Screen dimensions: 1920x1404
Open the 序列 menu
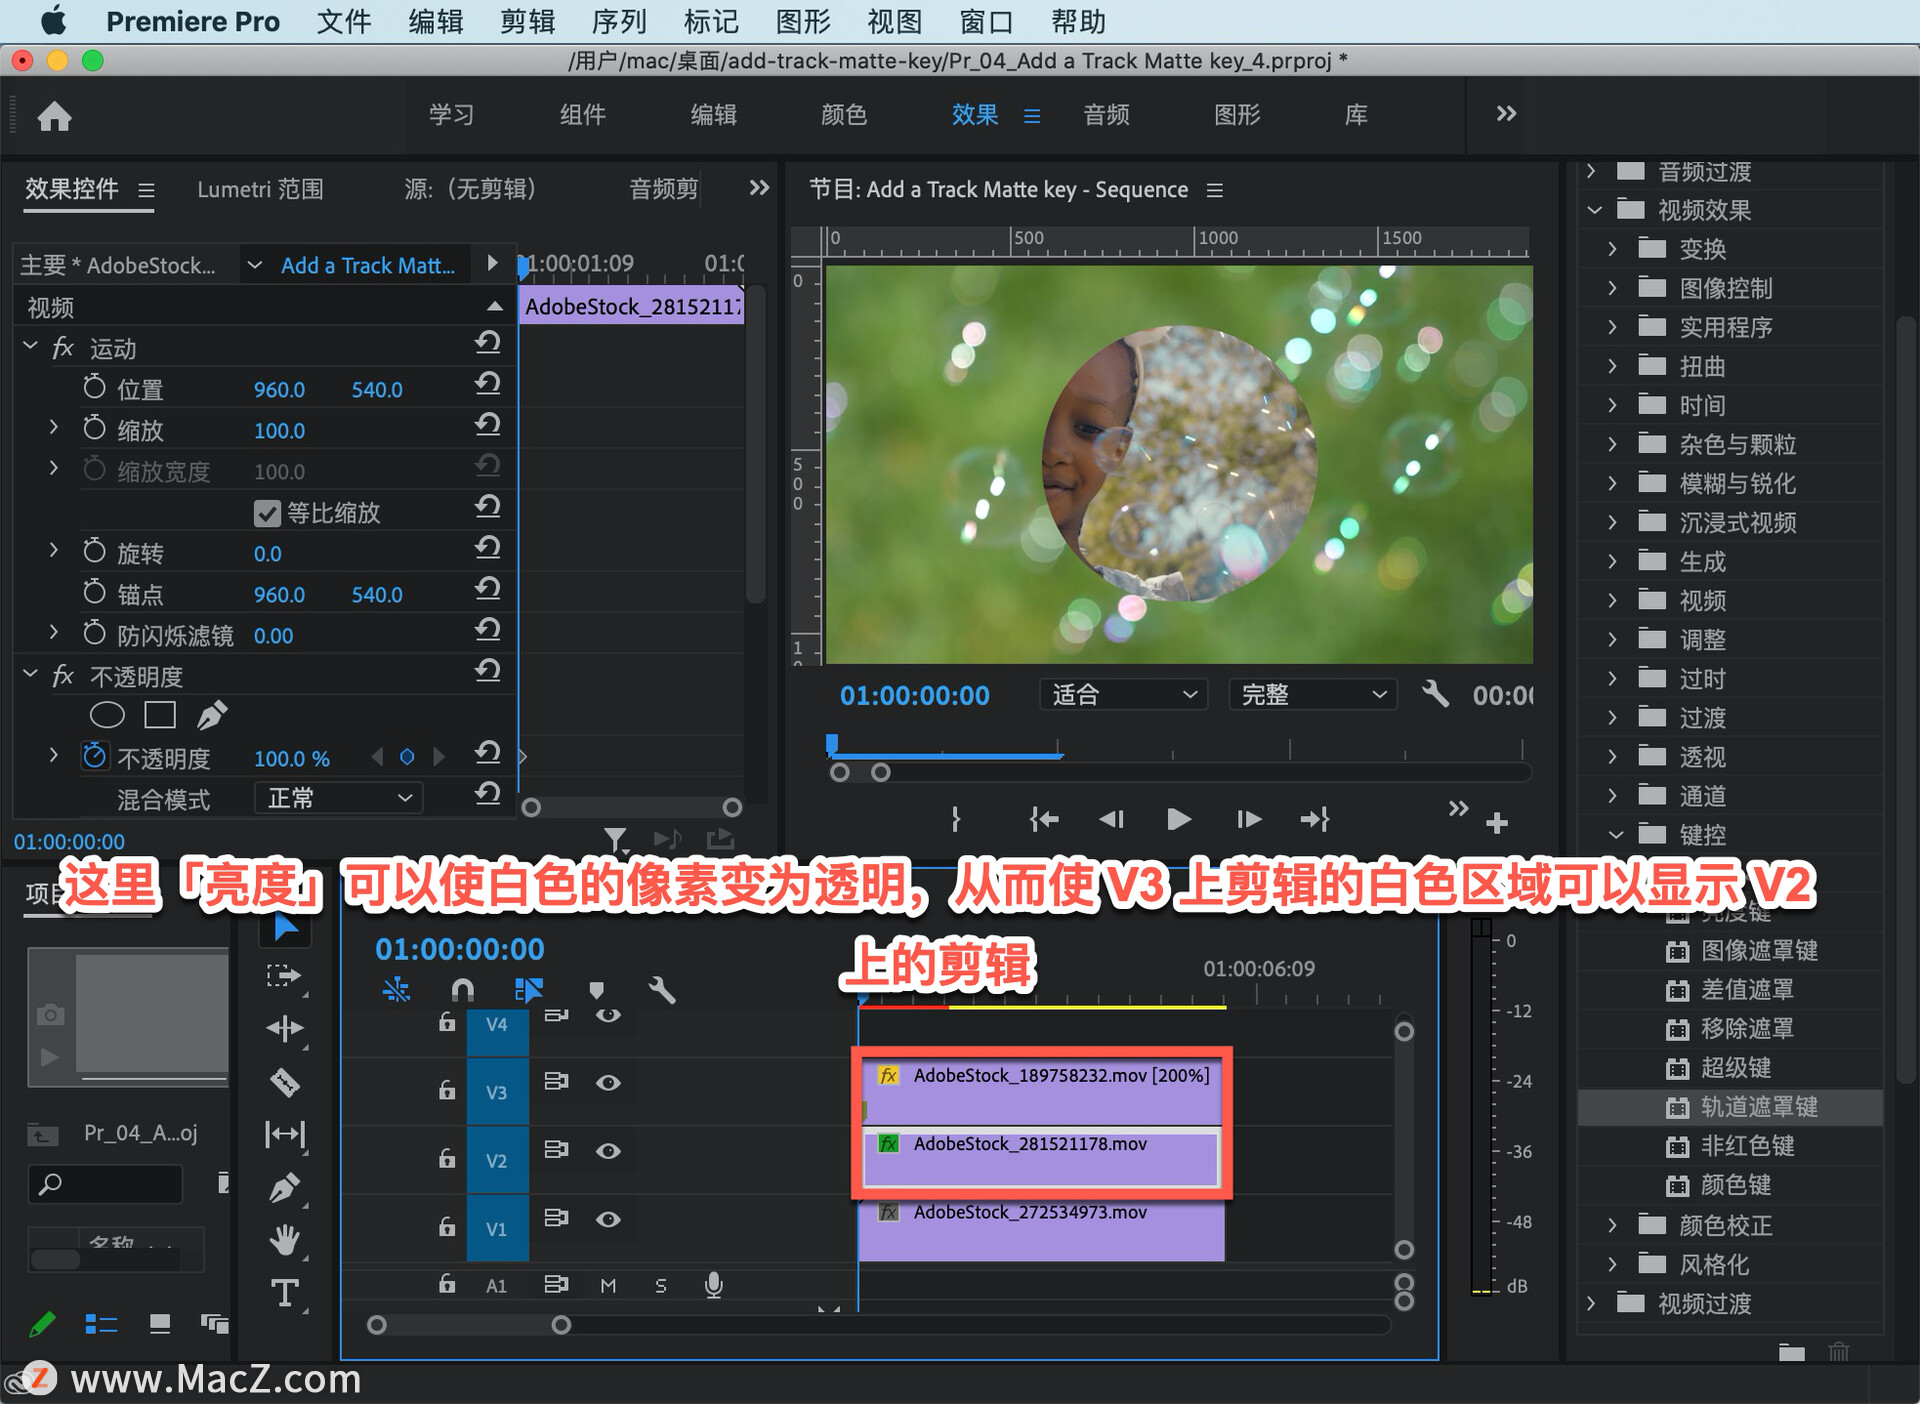(x=619, y=21)
